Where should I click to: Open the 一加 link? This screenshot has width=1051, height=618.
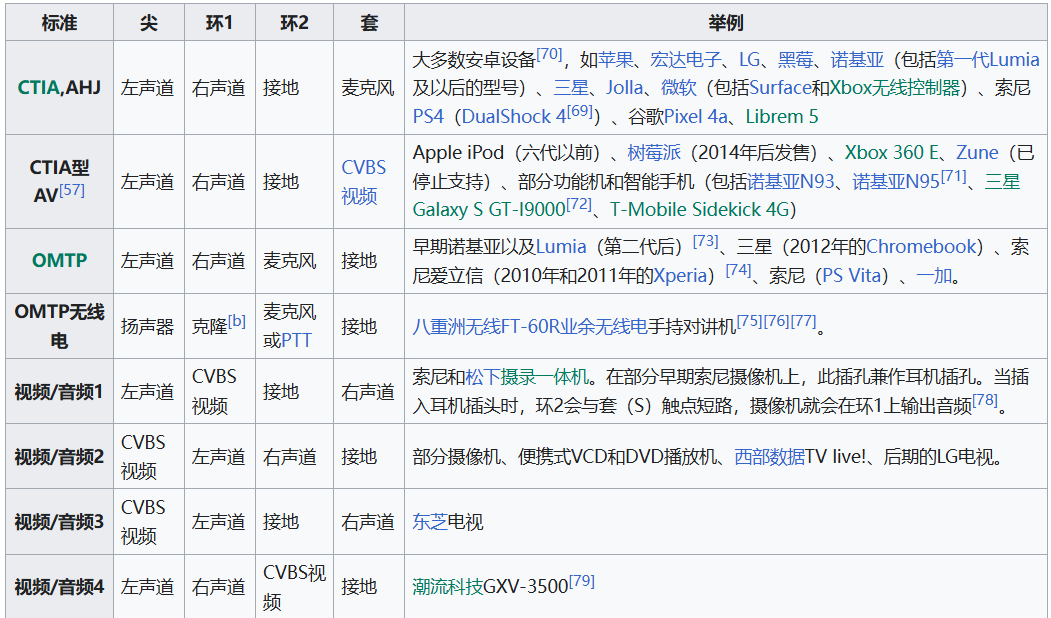point(934,275)
